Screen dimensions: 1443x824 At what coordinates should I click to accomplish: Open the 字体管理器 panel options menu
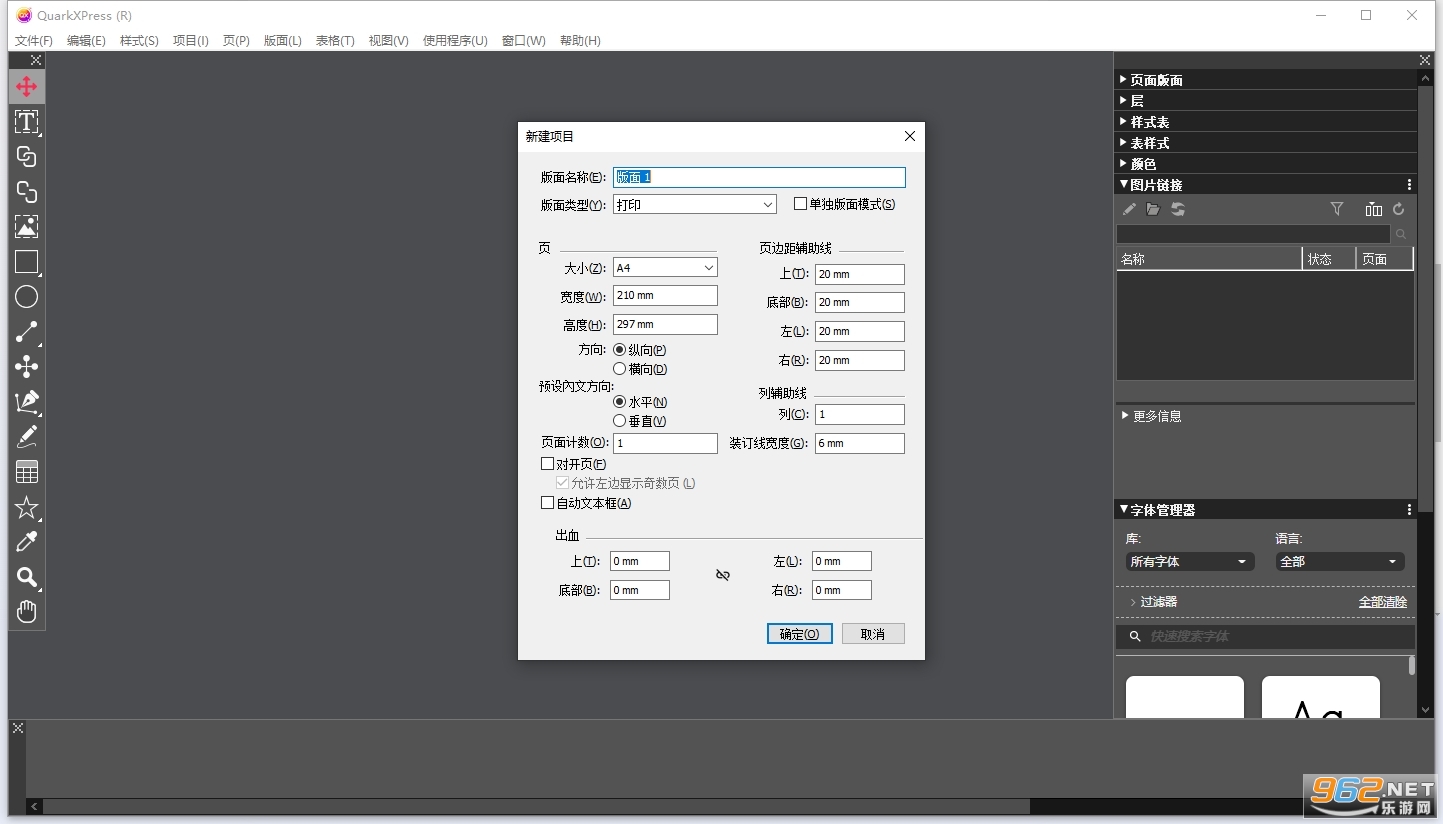(x=1409, y=510)
